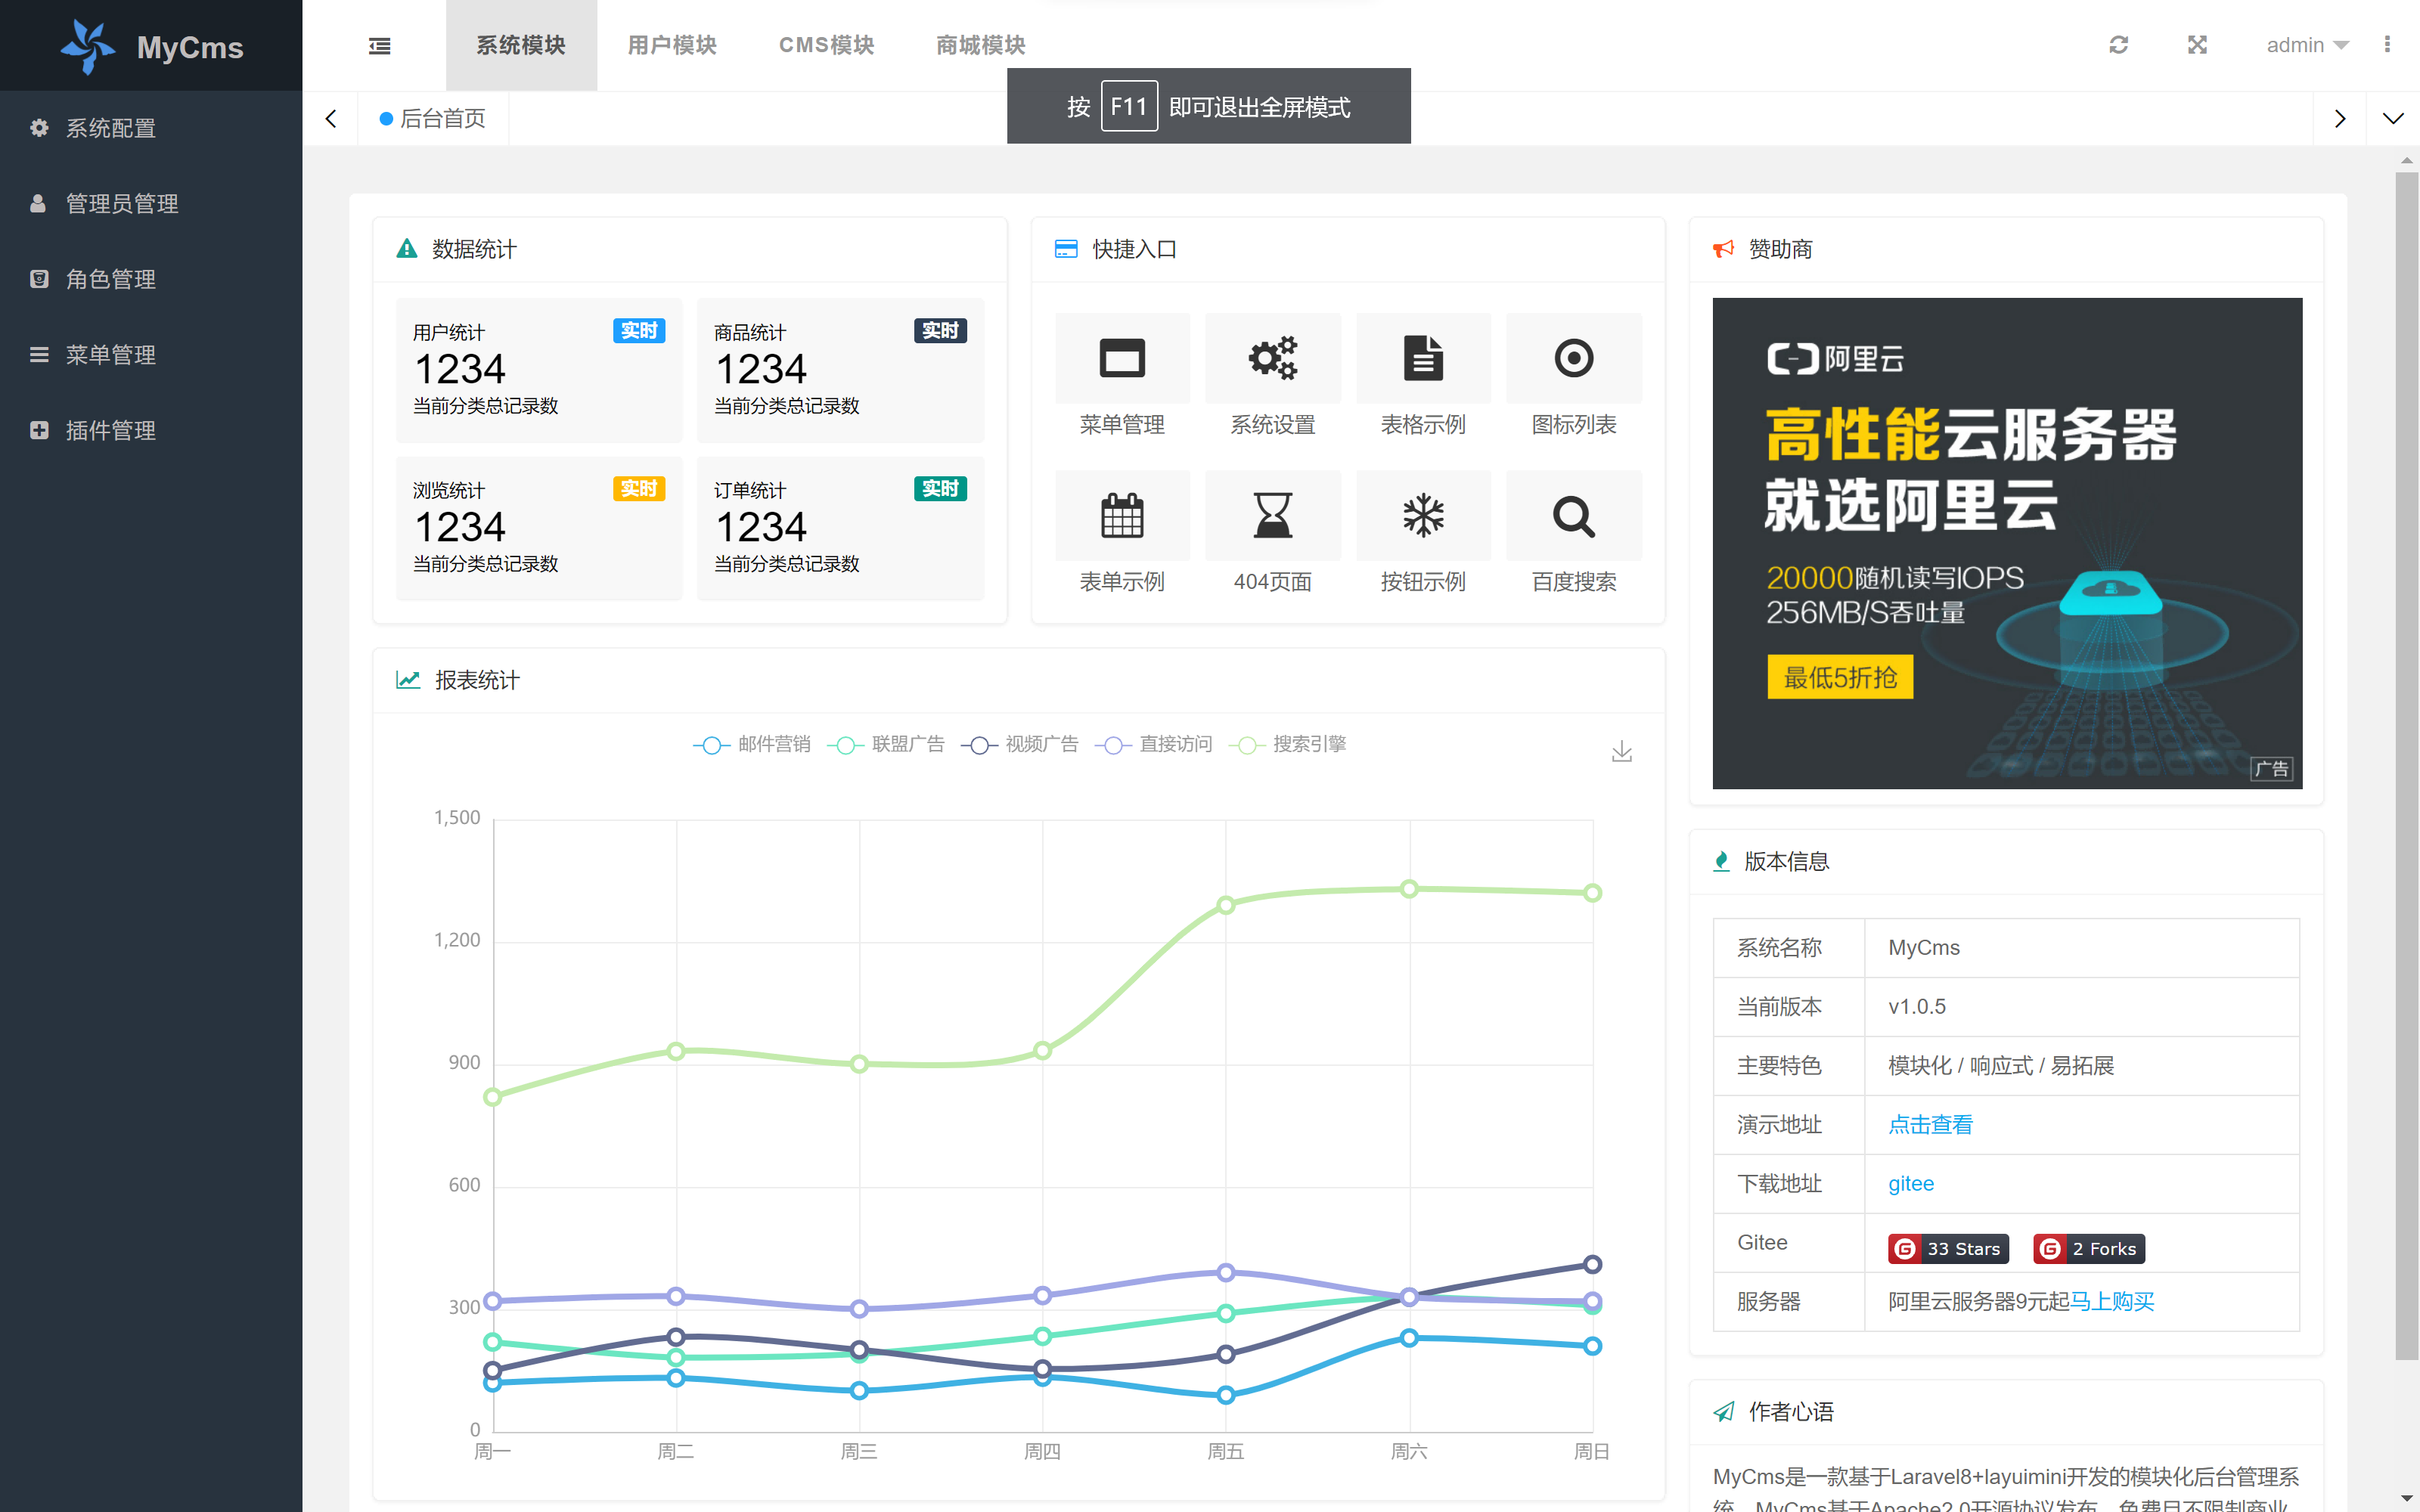Click the 周五 peak point on 搜索引擎 line
Screen dimensions: 2420x1512
point(1226,905)
